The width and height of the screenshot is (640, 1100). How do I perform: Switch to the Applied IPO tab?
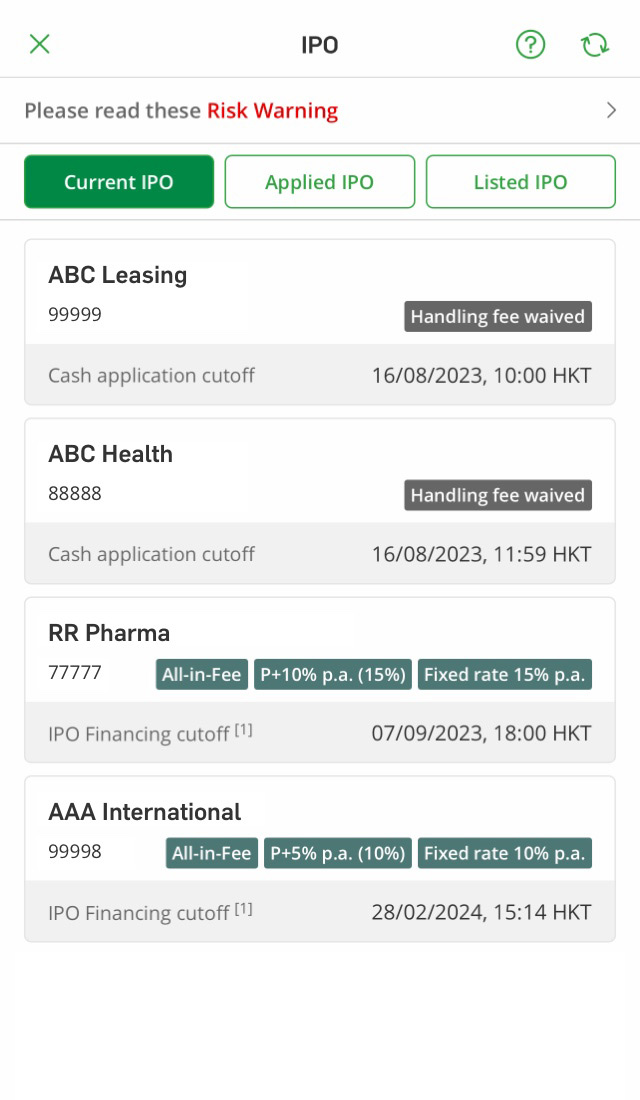[319, 182]
